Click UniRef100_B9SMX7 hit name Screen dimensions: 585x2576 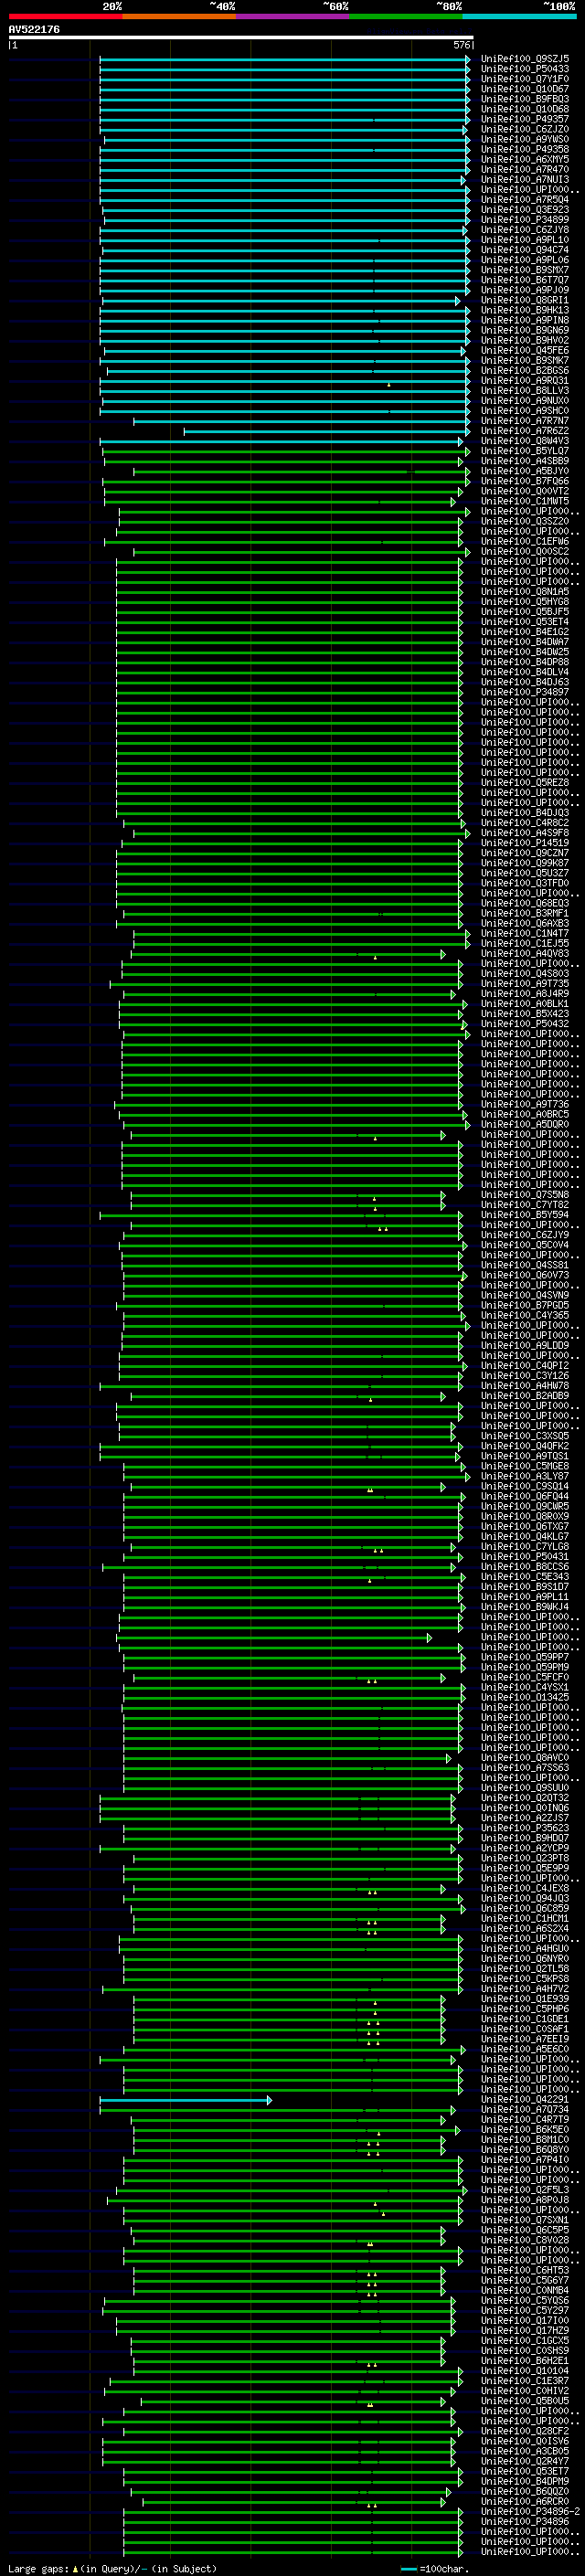pos(525,270)
